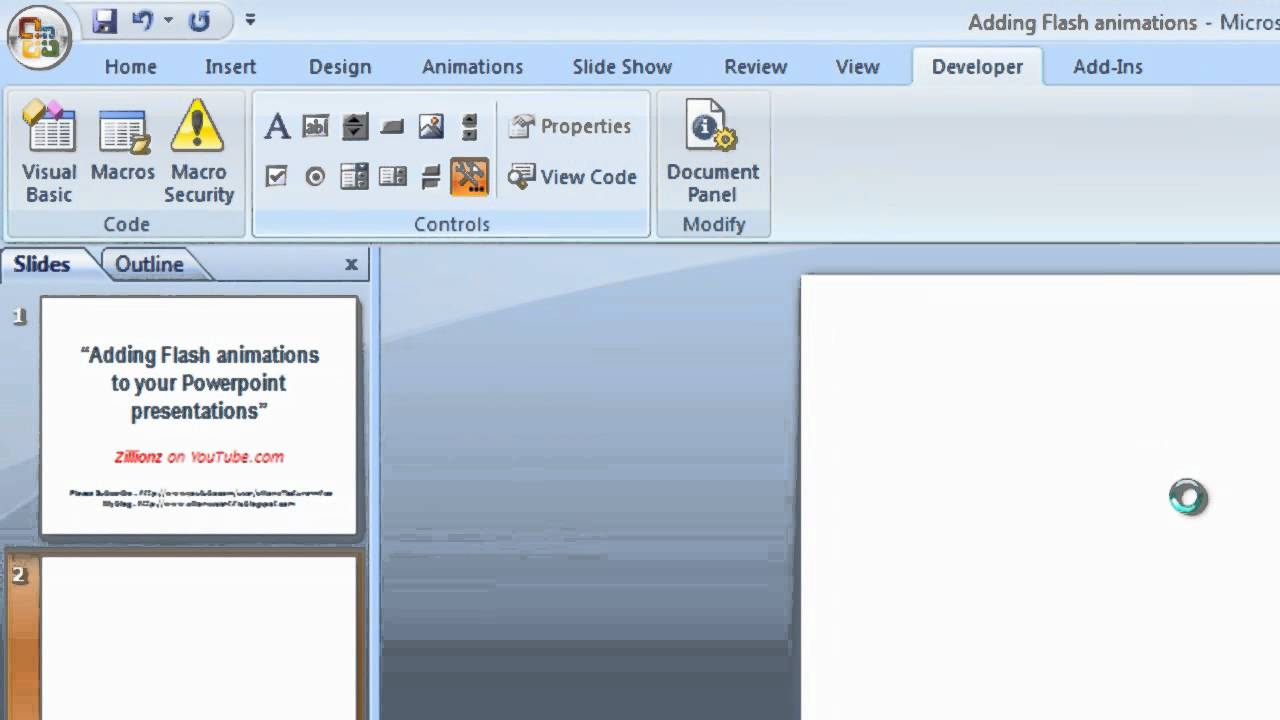1280x720 pixels.
Task: Save the presentation from Quick Access
Action: coord(105,21)
